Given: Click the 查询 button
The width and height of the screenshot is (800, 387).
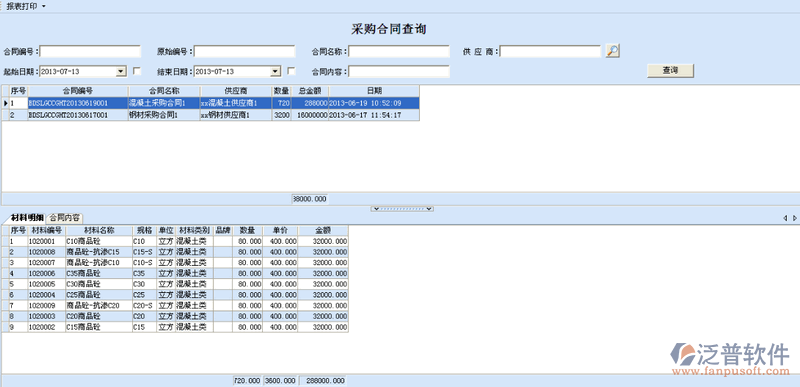Looking at the screenshot, I should [670, 71].
